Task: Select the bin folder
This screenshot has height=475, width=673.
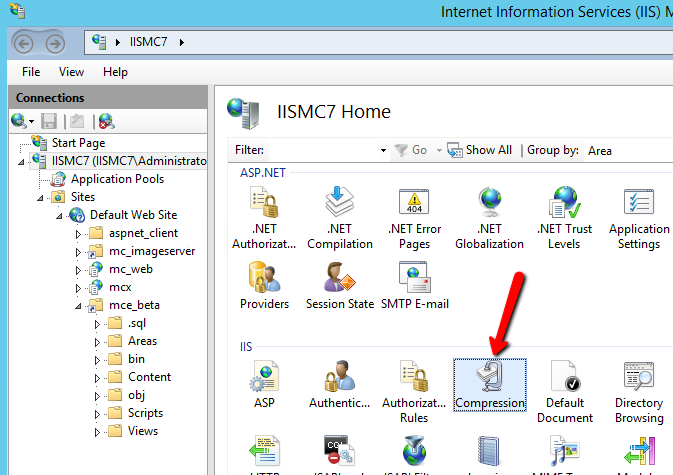Action: click(136, 359)
